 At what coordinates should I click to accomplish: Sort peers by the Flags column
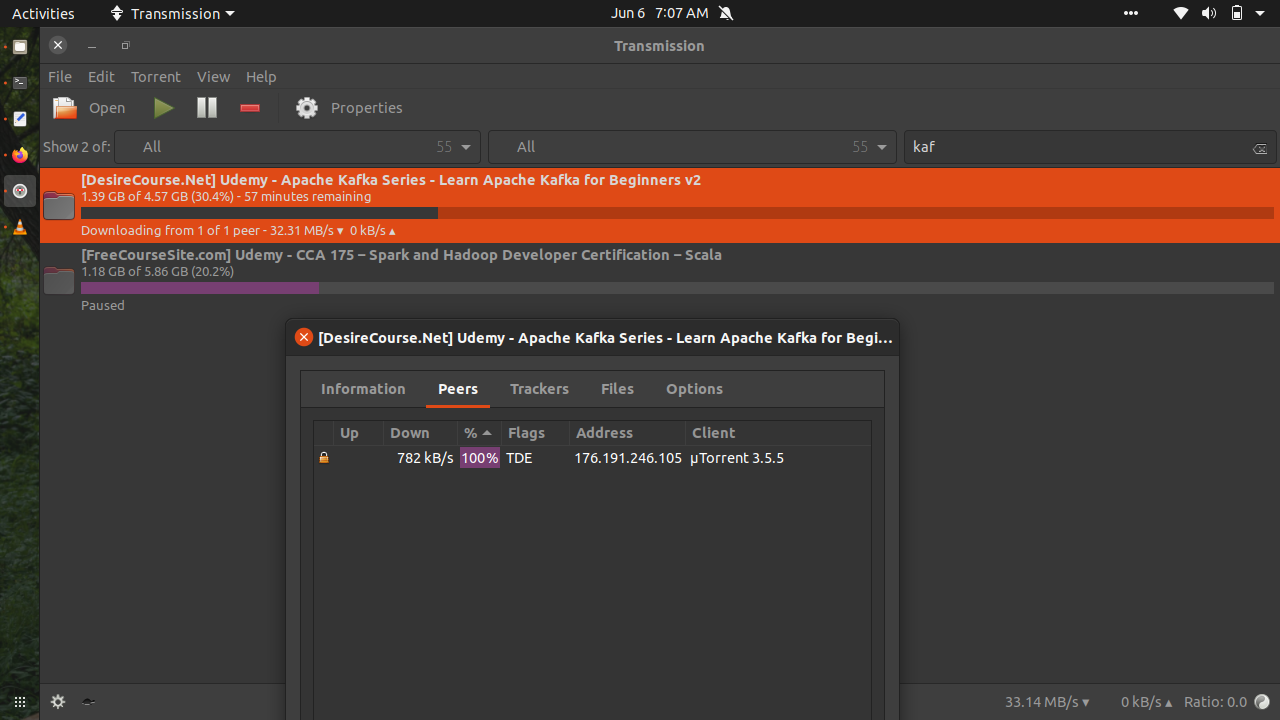[x=535, y=433]
